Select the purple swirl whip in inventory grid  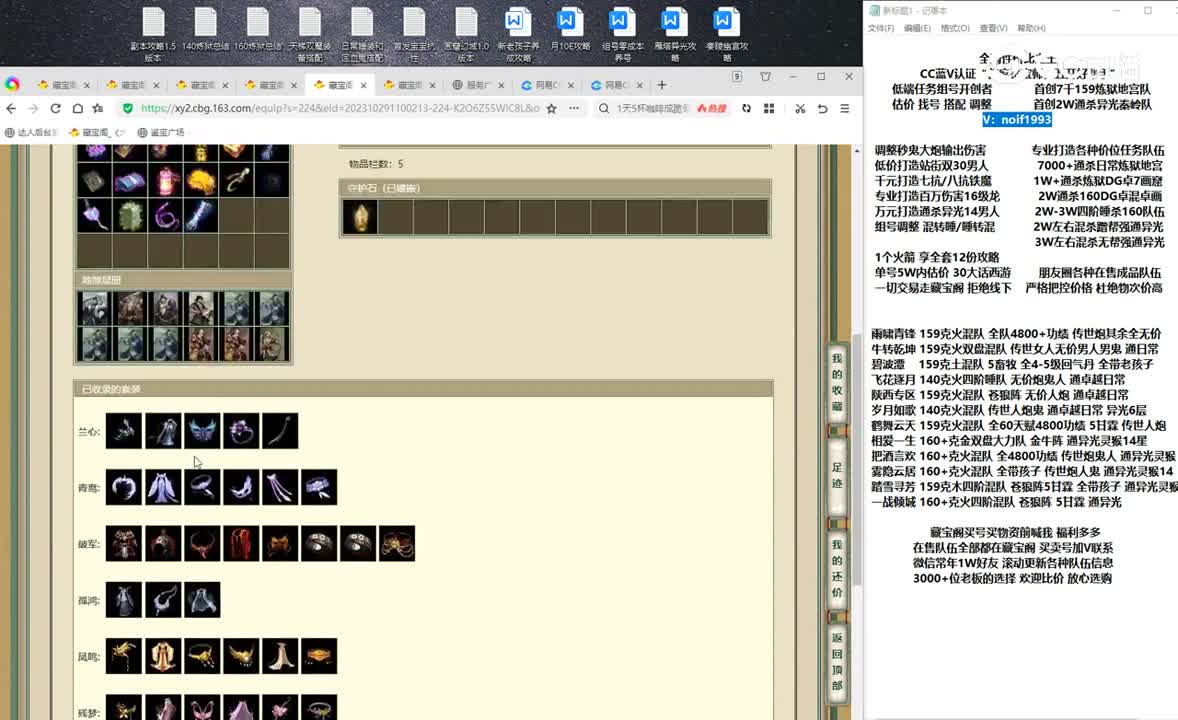(165, 216)
